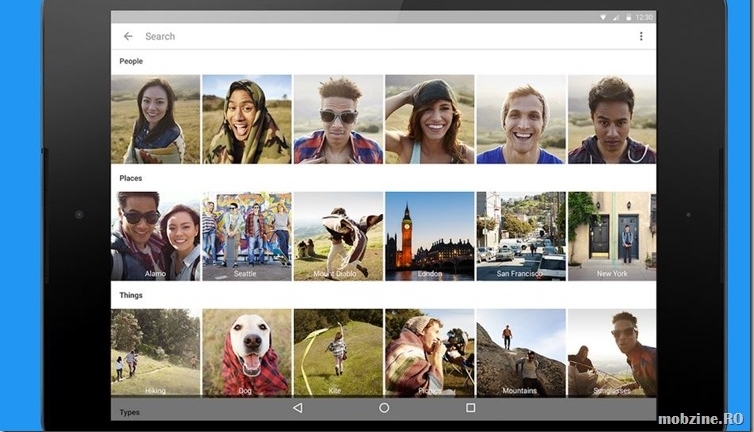The width and height of the screenshot is (754, 432).
Task: Tap the Wi-Fi status icon
Action: (x=603, y=17)
